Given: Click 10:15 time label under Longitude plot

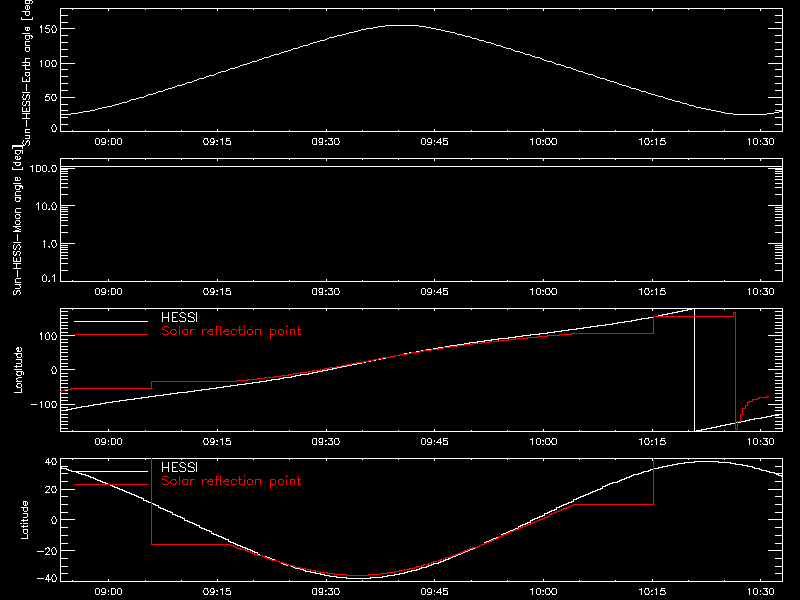Looking at the screenshot, I should click(x=652, y=442).
